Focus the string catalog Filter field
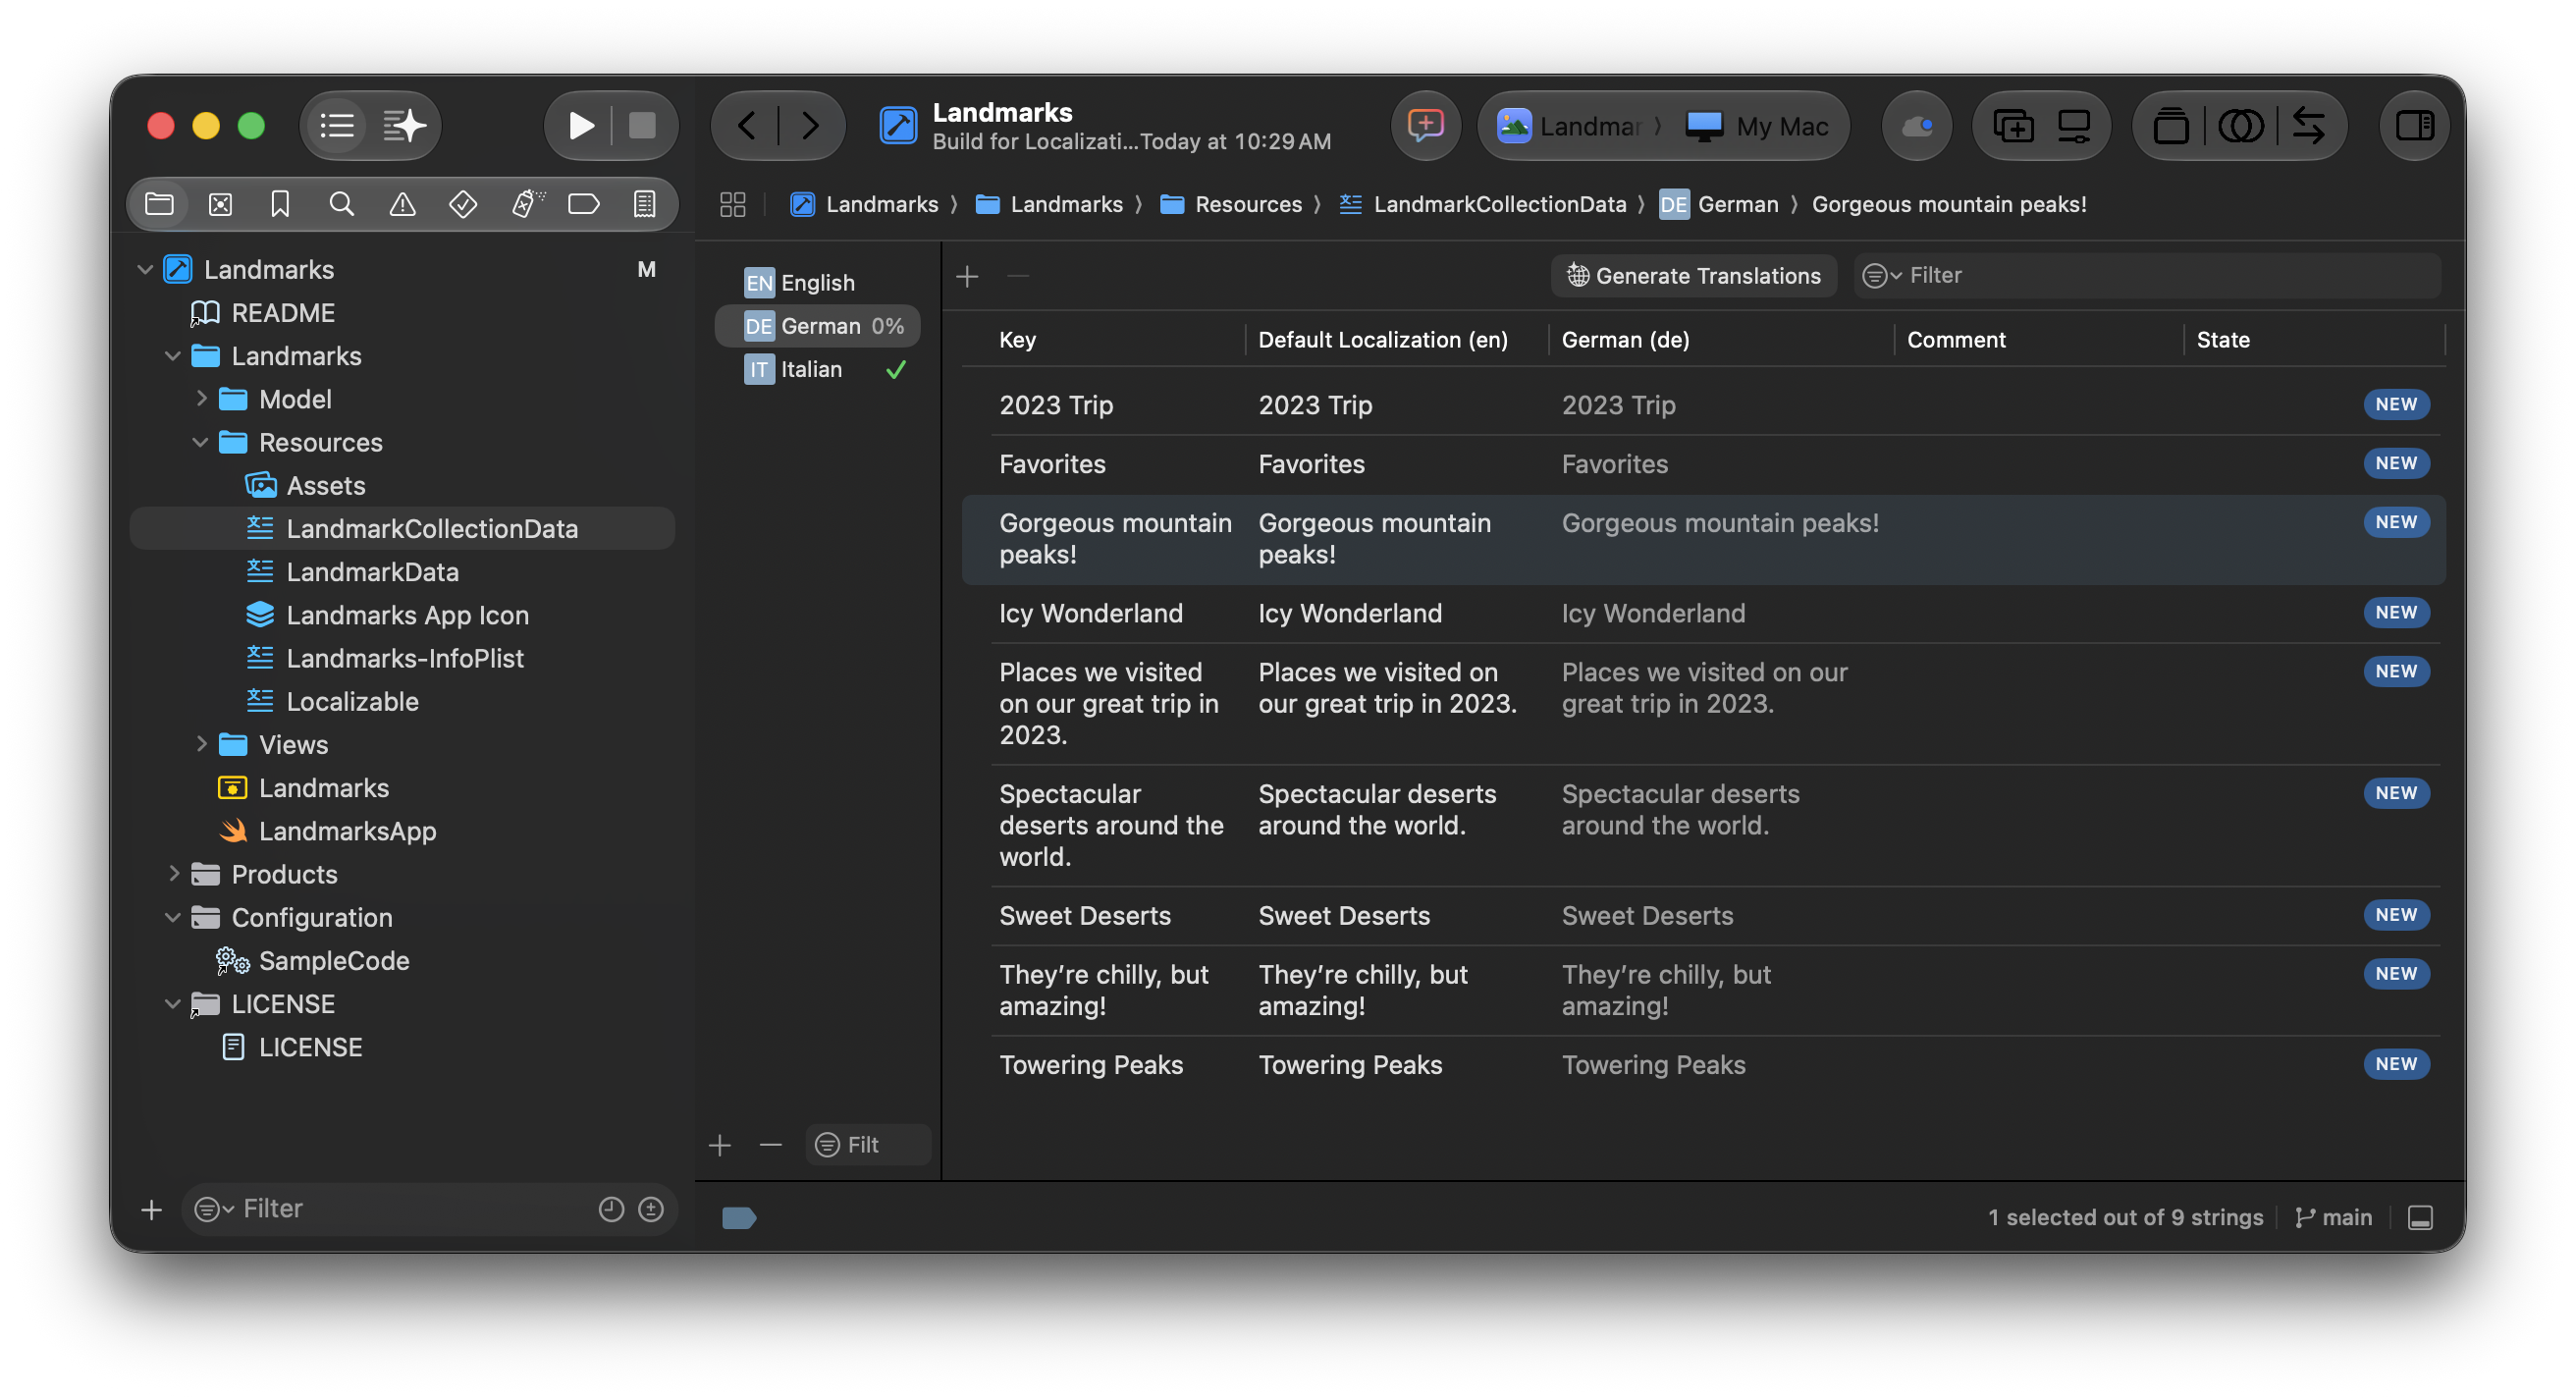This screenshot has width=2576, height=1398. tap(2148, 275)
